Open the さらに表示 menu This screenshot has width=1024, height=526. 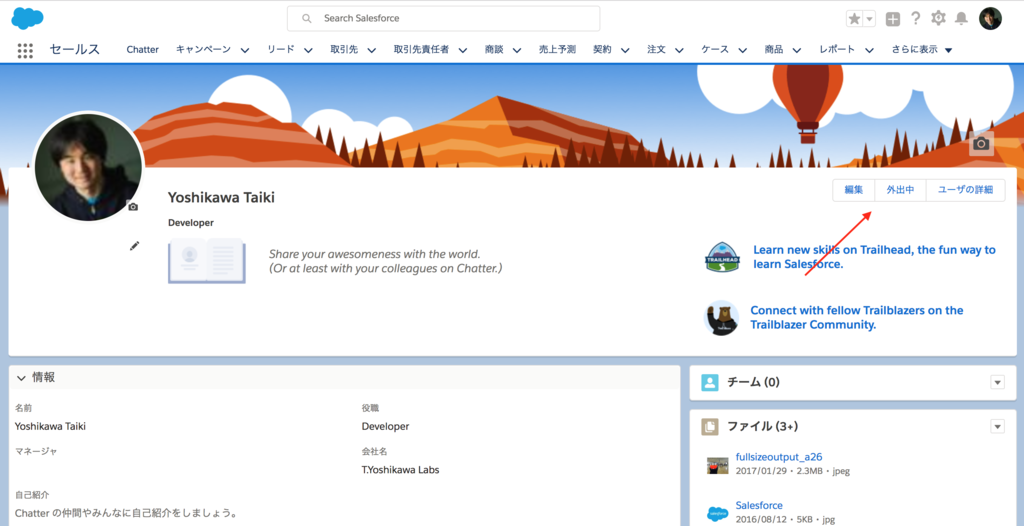click(x=922, y=50)
